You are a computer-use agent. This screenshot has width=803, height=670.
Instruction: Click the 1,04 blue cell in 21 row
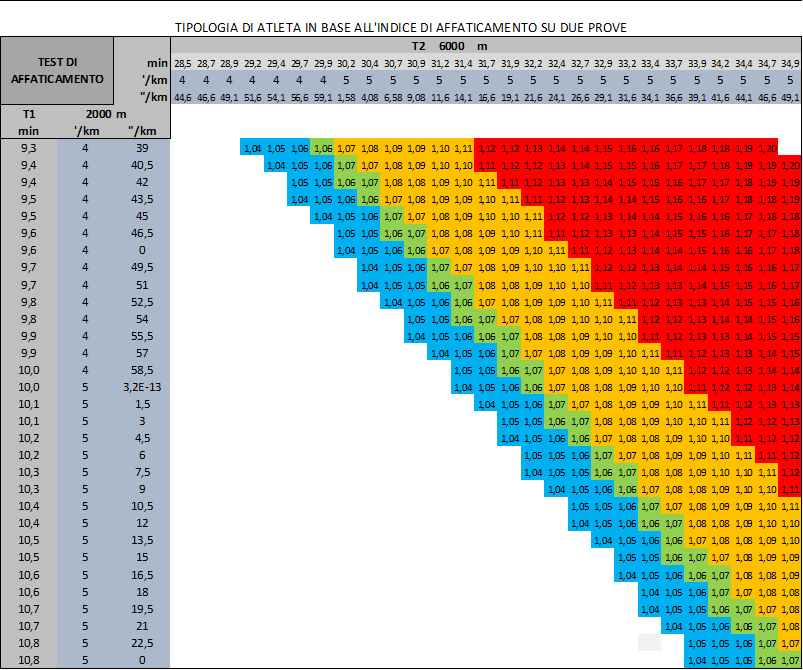673,626
